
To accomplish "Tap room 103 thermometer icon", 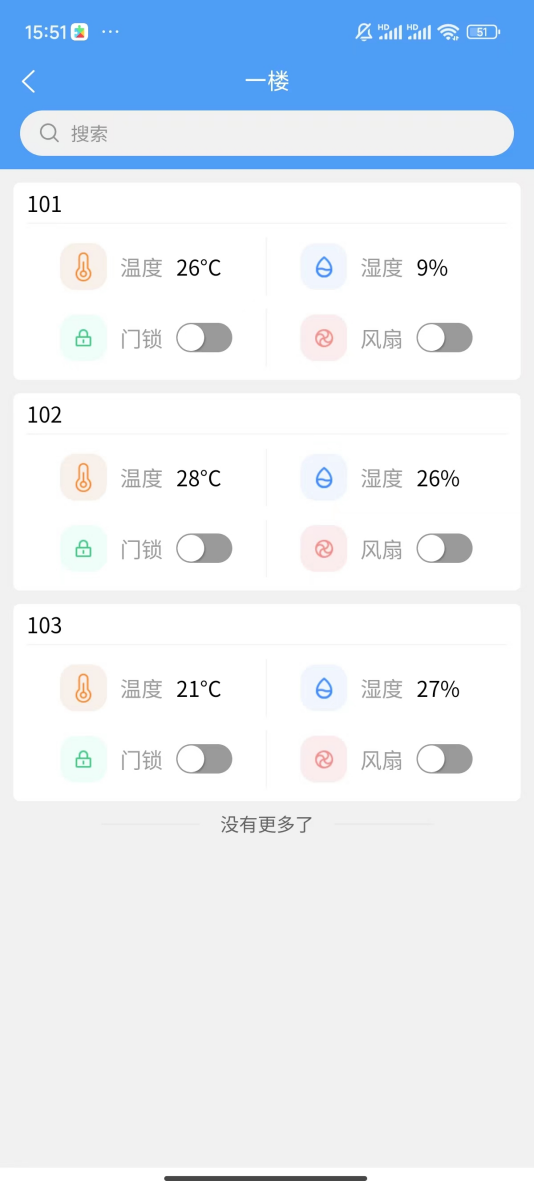I will (83, 689).
